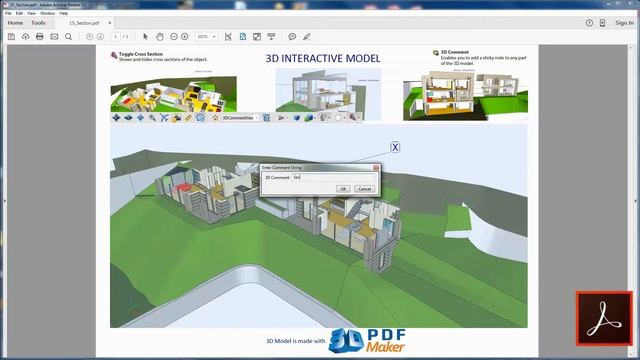
Task: Select the 3D Fly tool
Action: tap(164, 118)
